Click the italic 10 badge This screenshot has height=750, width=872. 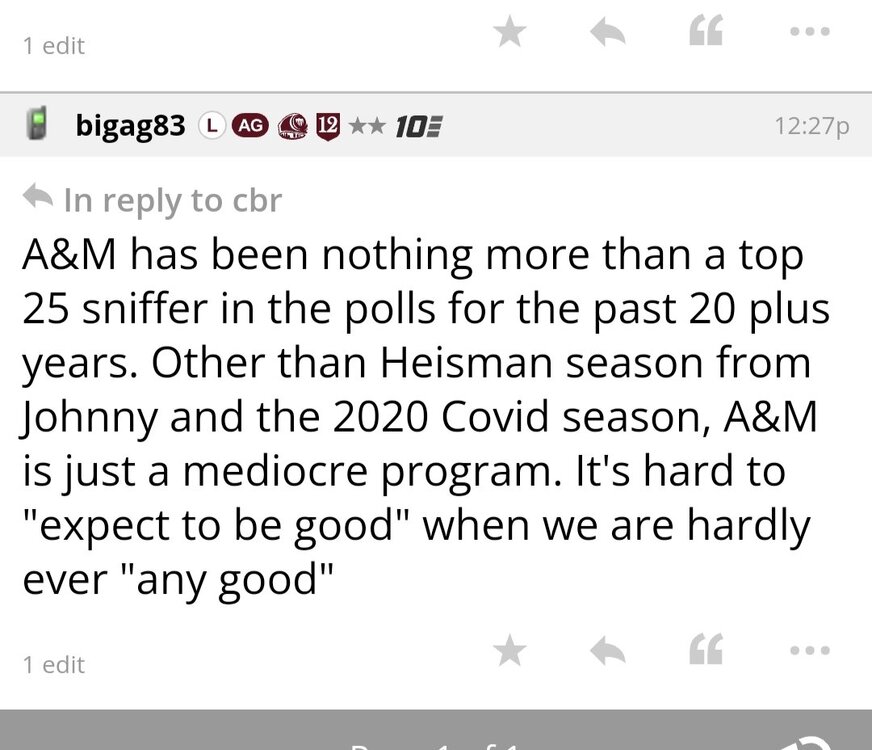click(418, 127)
